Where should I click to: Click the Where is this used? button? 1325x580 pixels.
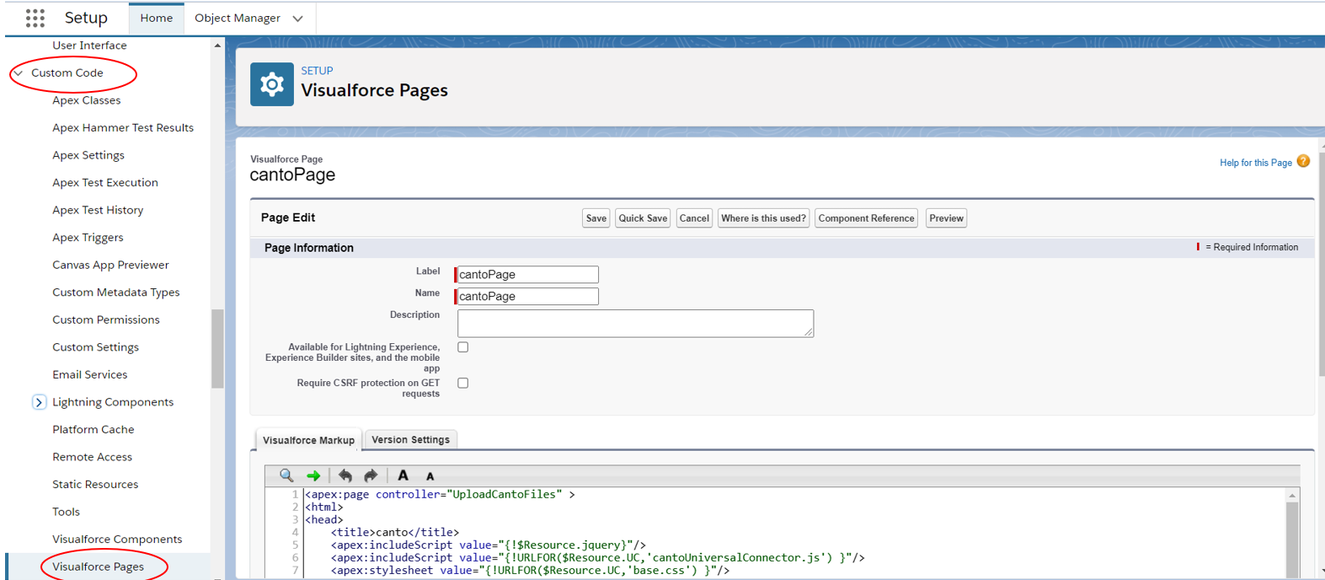(764, 218)
